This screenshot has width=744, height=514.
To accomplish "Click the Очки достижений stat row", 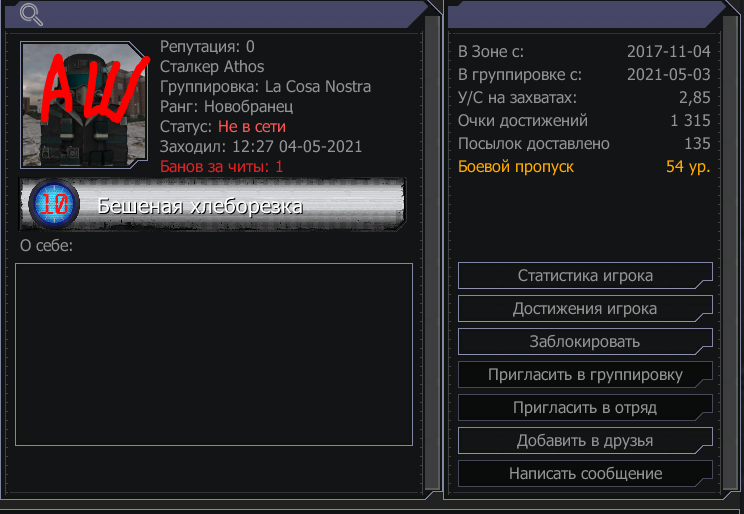I will click(584, 121).
